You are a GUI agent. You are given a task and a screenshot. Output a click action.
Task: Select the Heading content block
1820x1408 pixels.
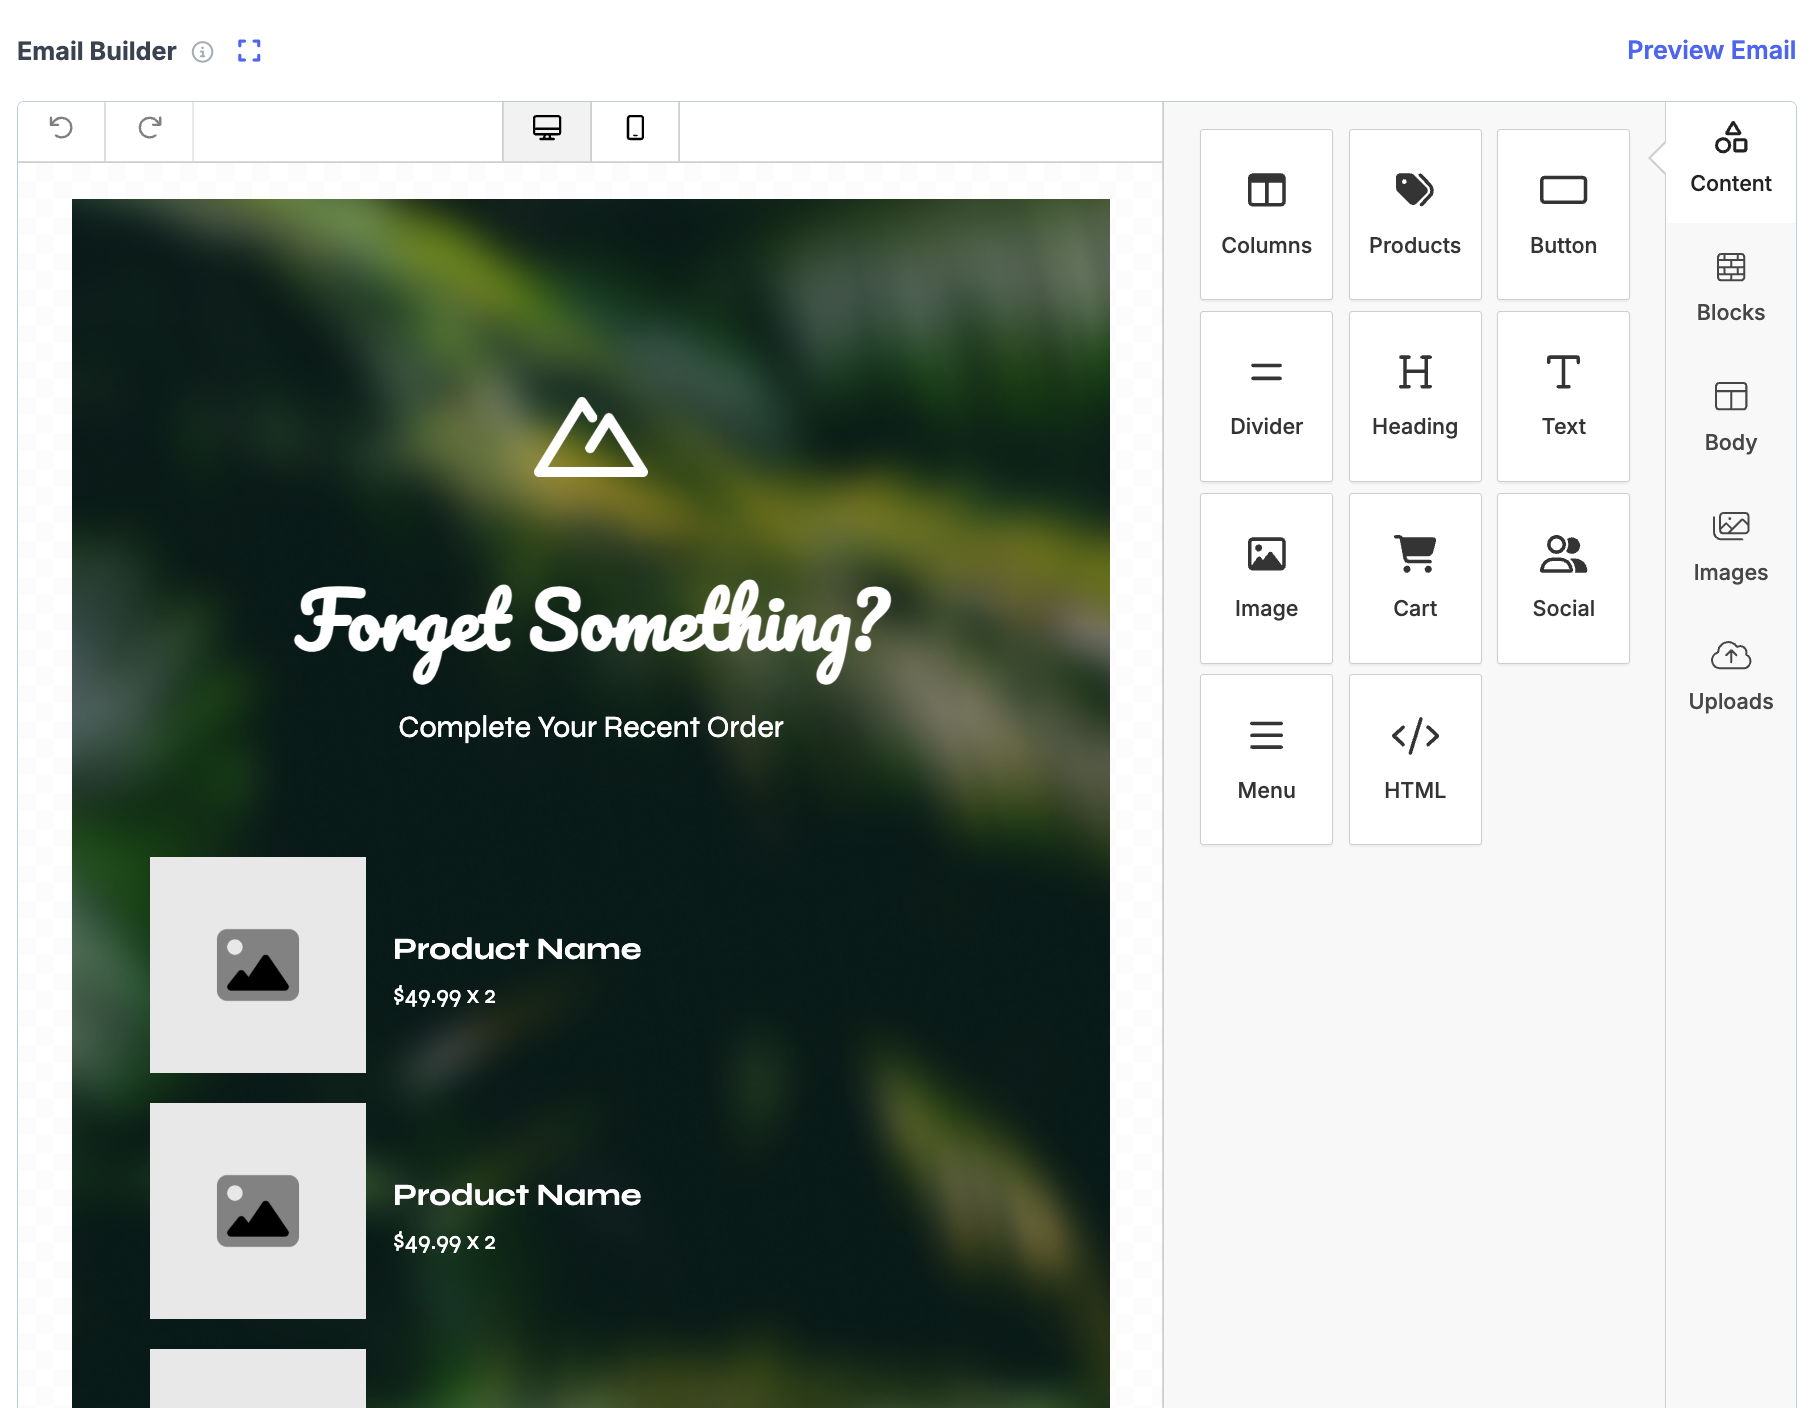click(1415, 396)
